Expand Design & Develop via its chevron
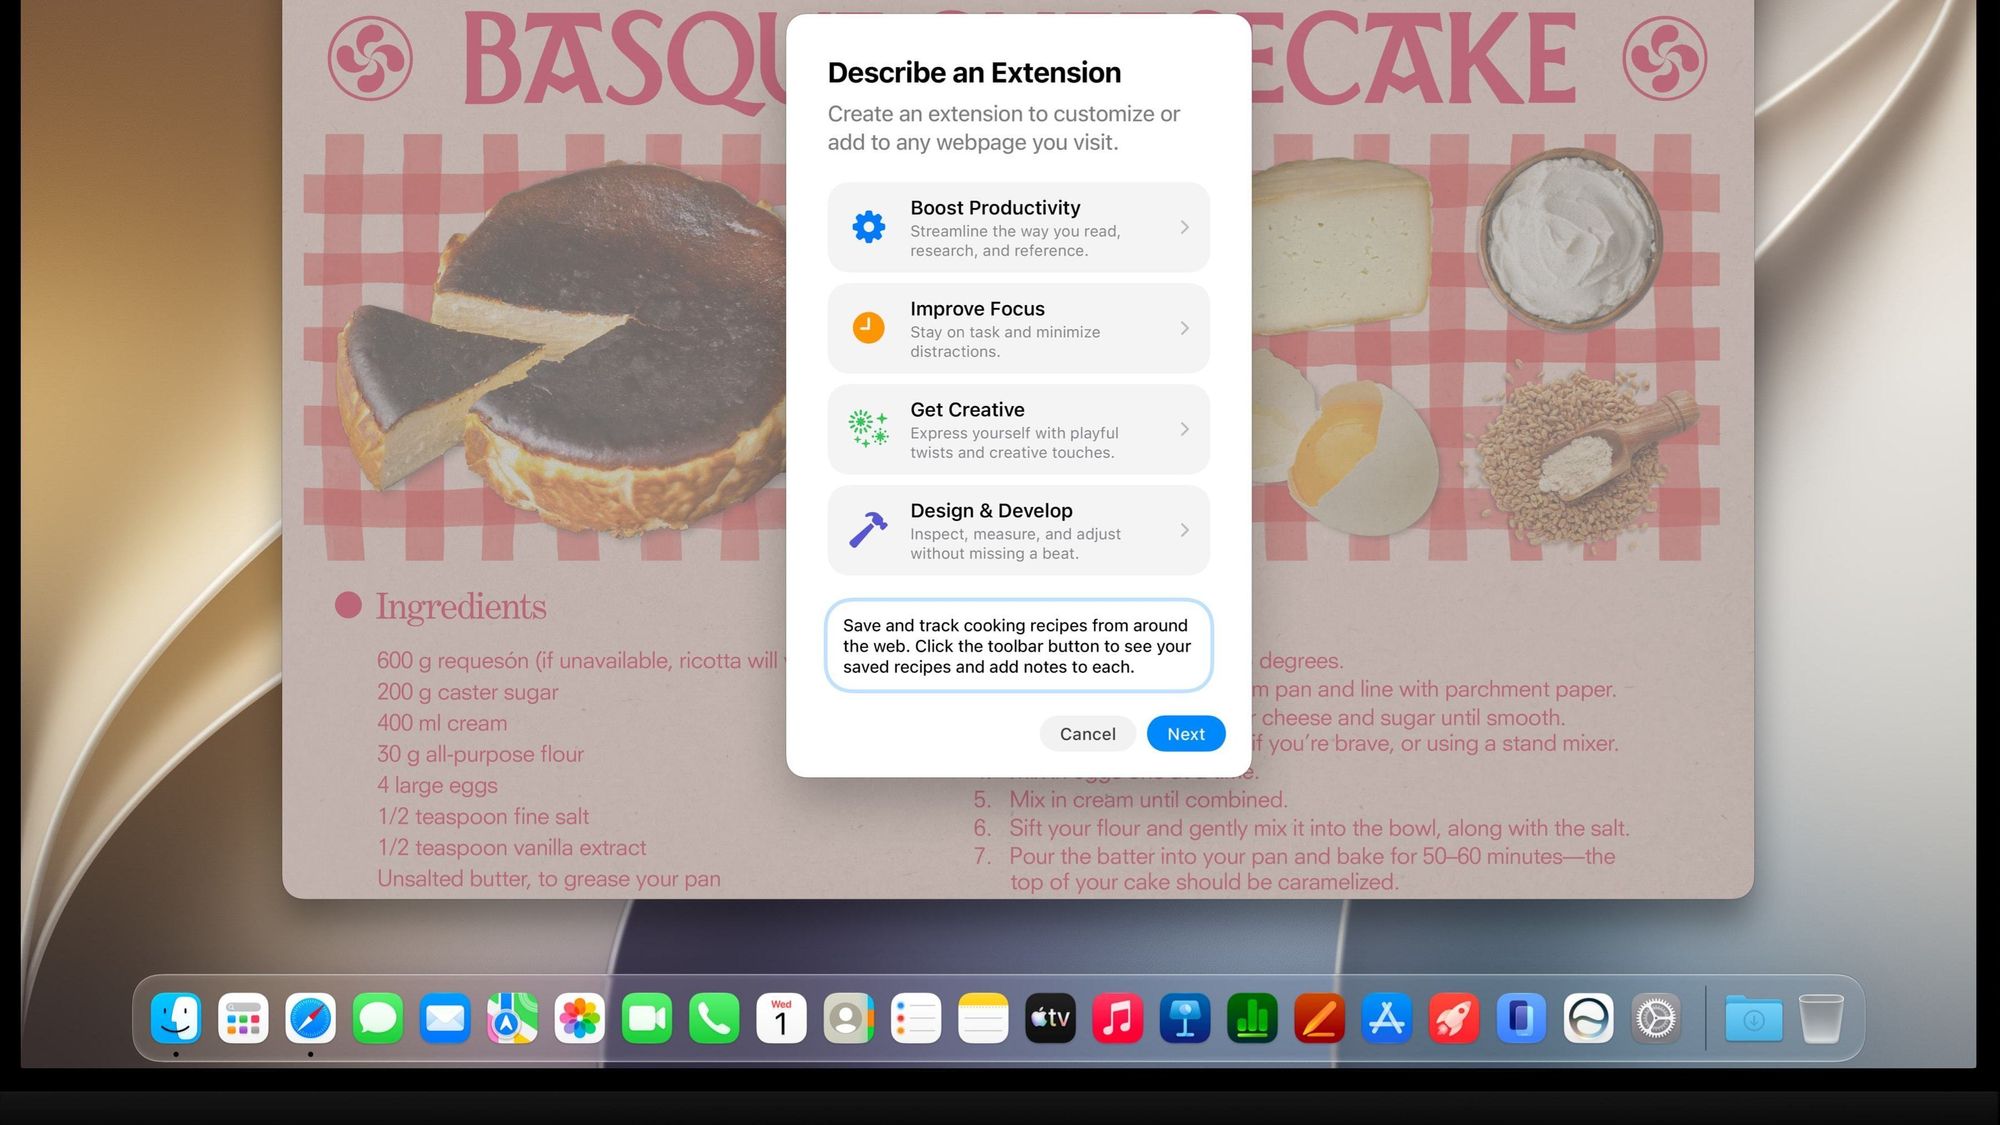 coord(1184,530)
